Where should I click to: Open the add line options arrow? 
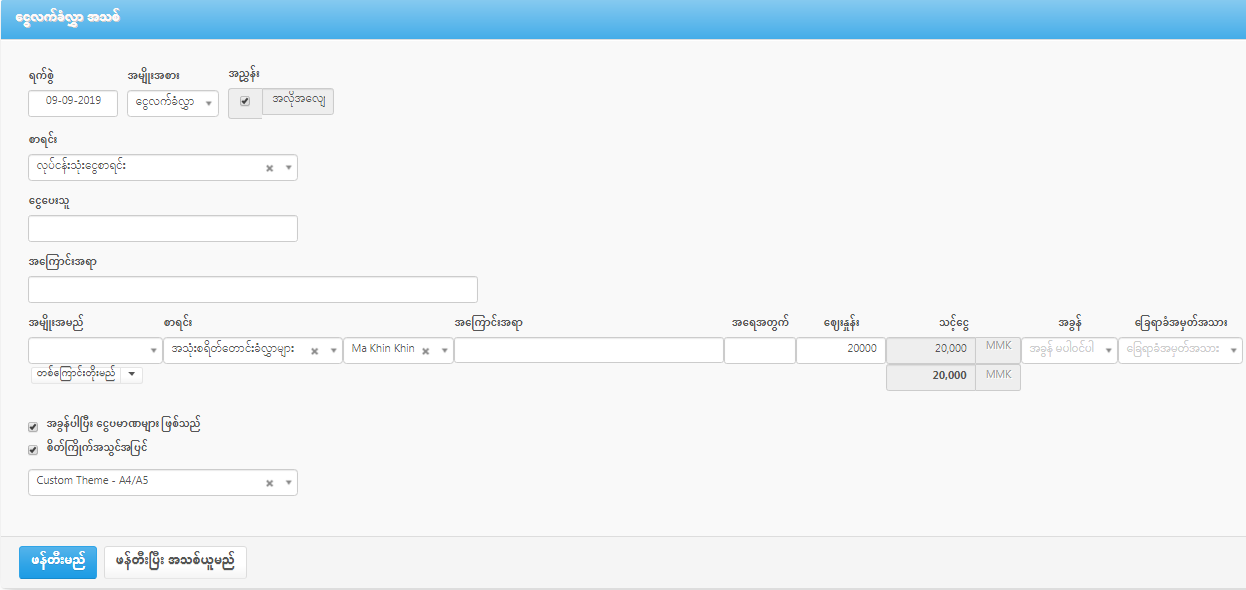click(x=132, y=374)
